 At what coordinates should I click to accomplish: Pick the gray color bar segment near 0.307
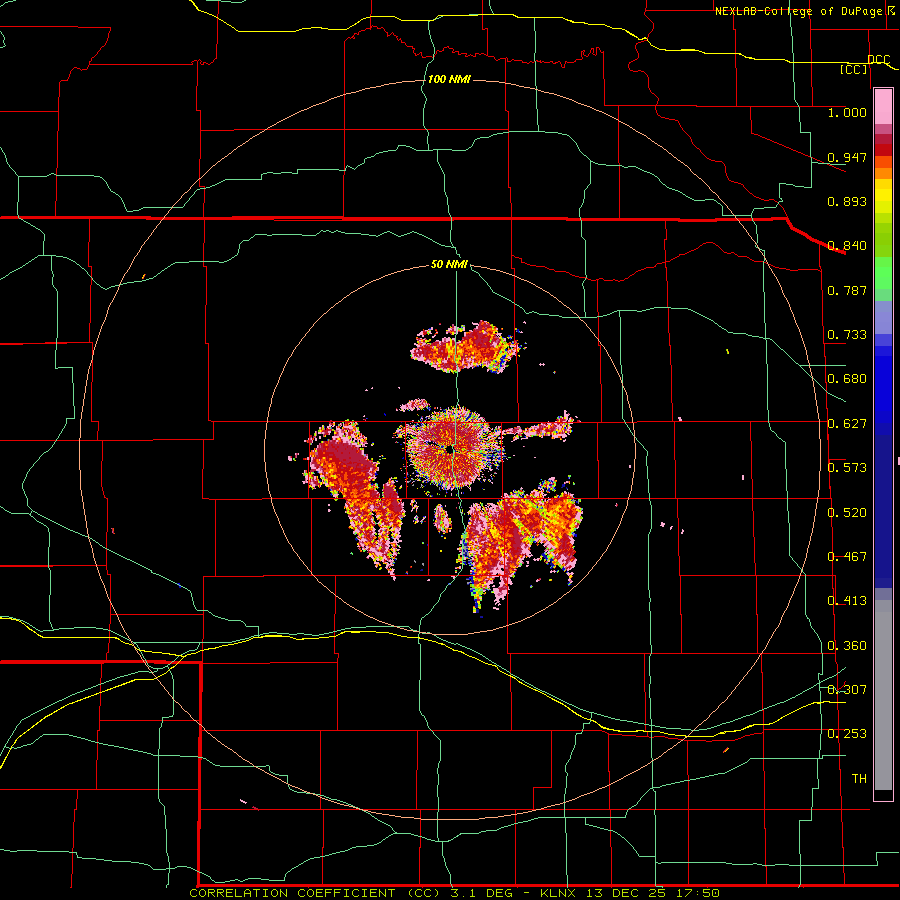click(x=883, y=695)
